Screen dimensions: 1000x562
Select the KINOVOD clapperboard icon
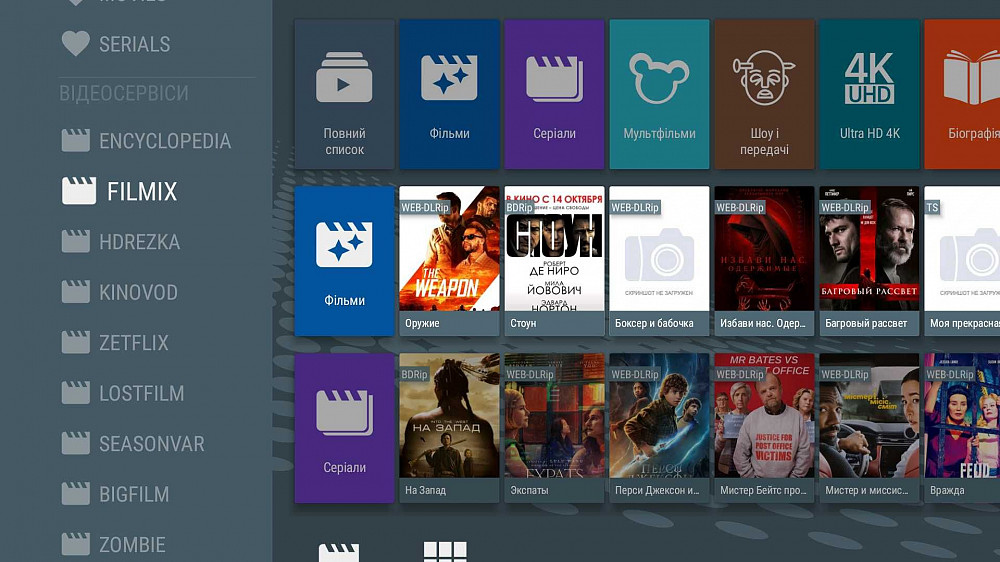(75, 292)
